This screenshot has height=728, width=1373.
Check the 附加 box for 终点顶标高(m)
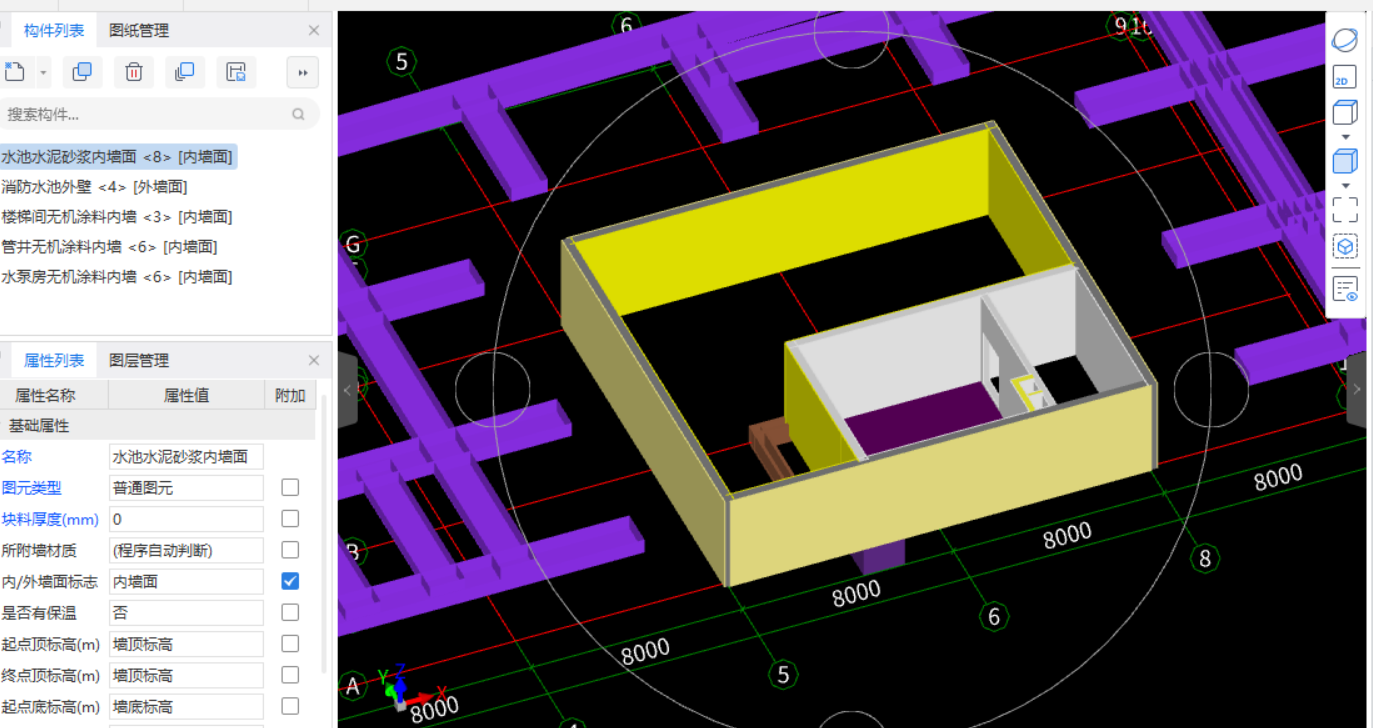coord(290,674)
